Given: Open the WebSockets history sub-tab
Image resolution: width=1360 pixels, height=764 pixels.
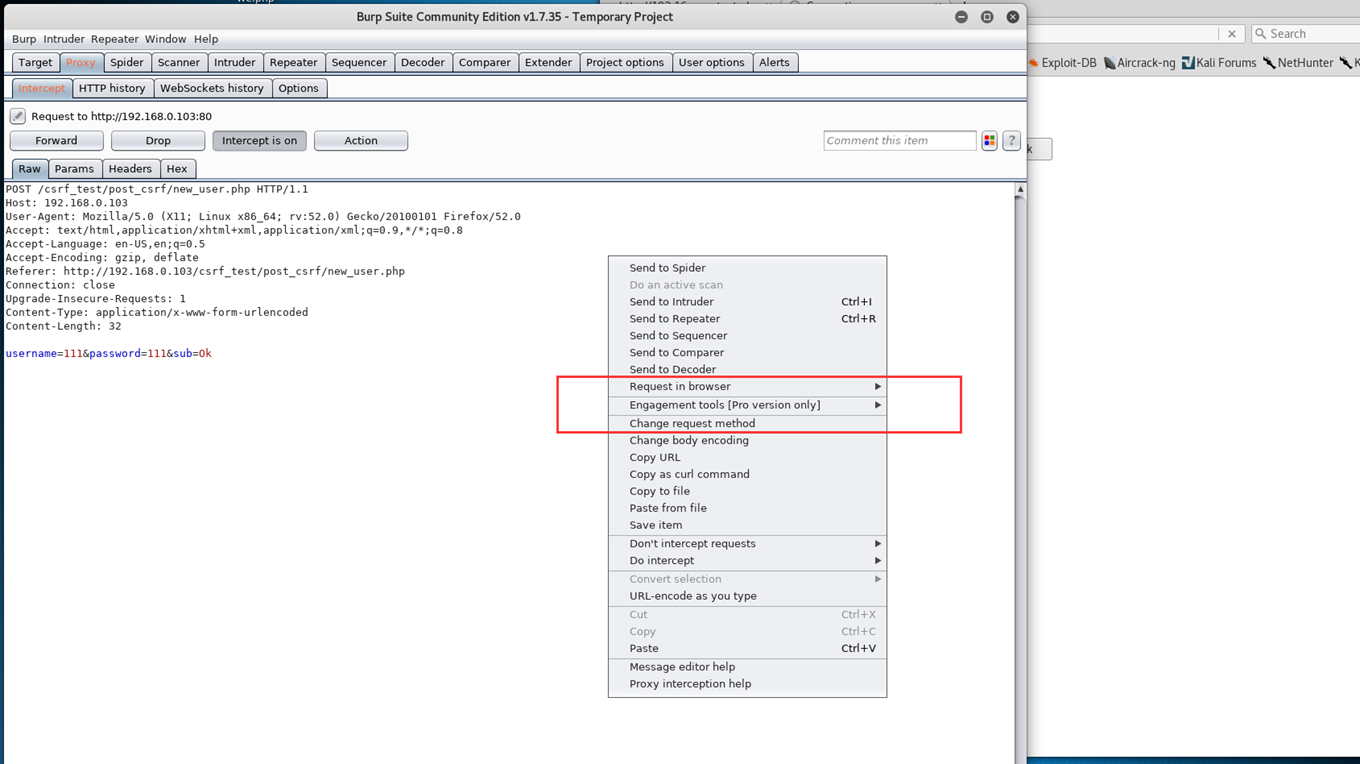Looking at the screenshot, I should point(212,88).
